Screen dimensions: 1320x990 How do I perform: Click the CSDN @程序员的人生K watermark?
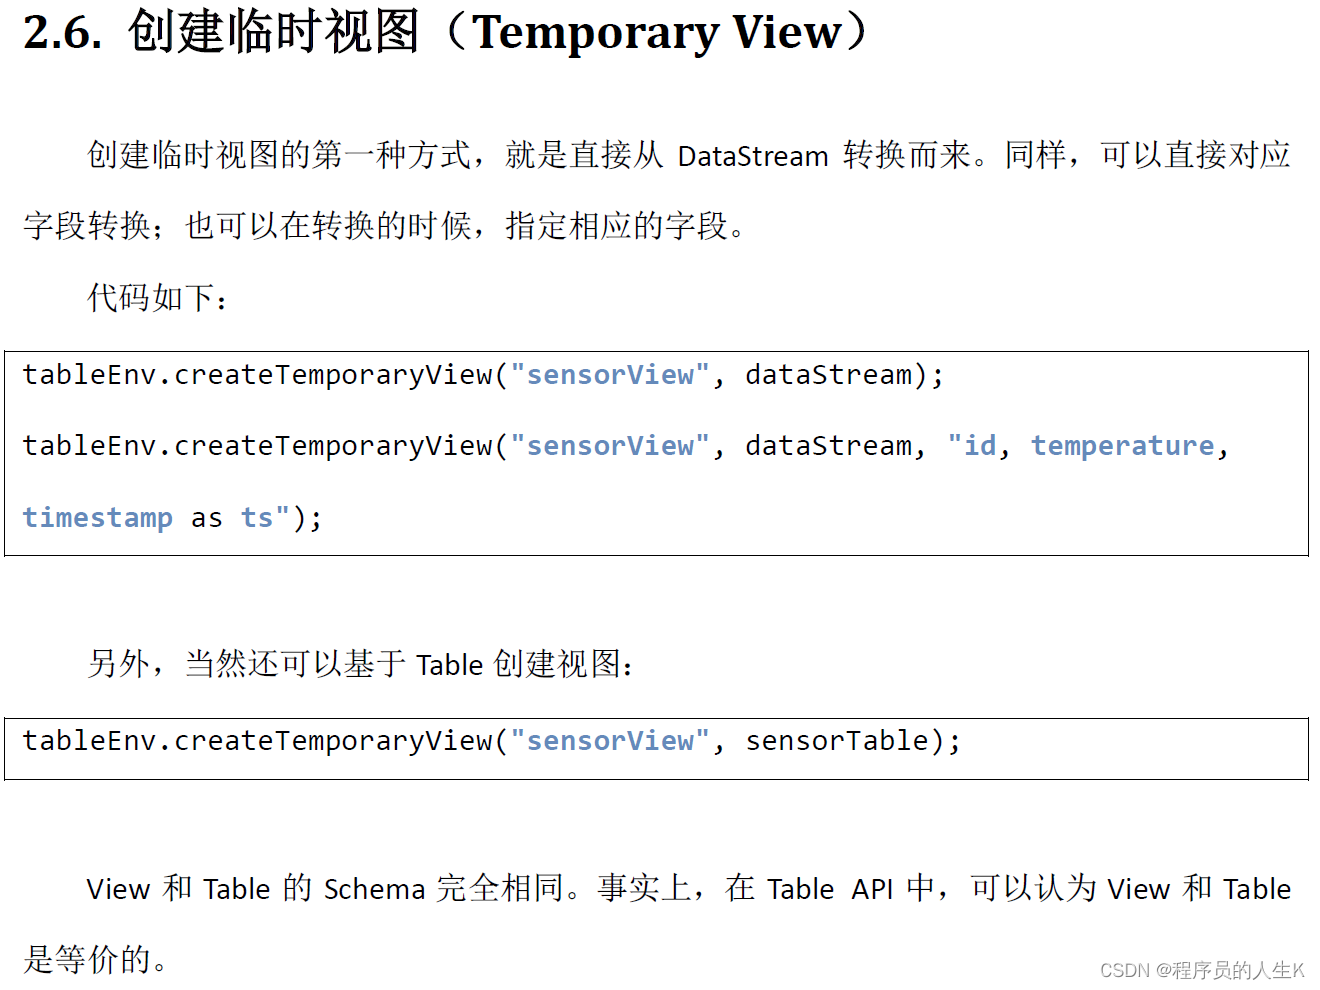(1202, 970)
